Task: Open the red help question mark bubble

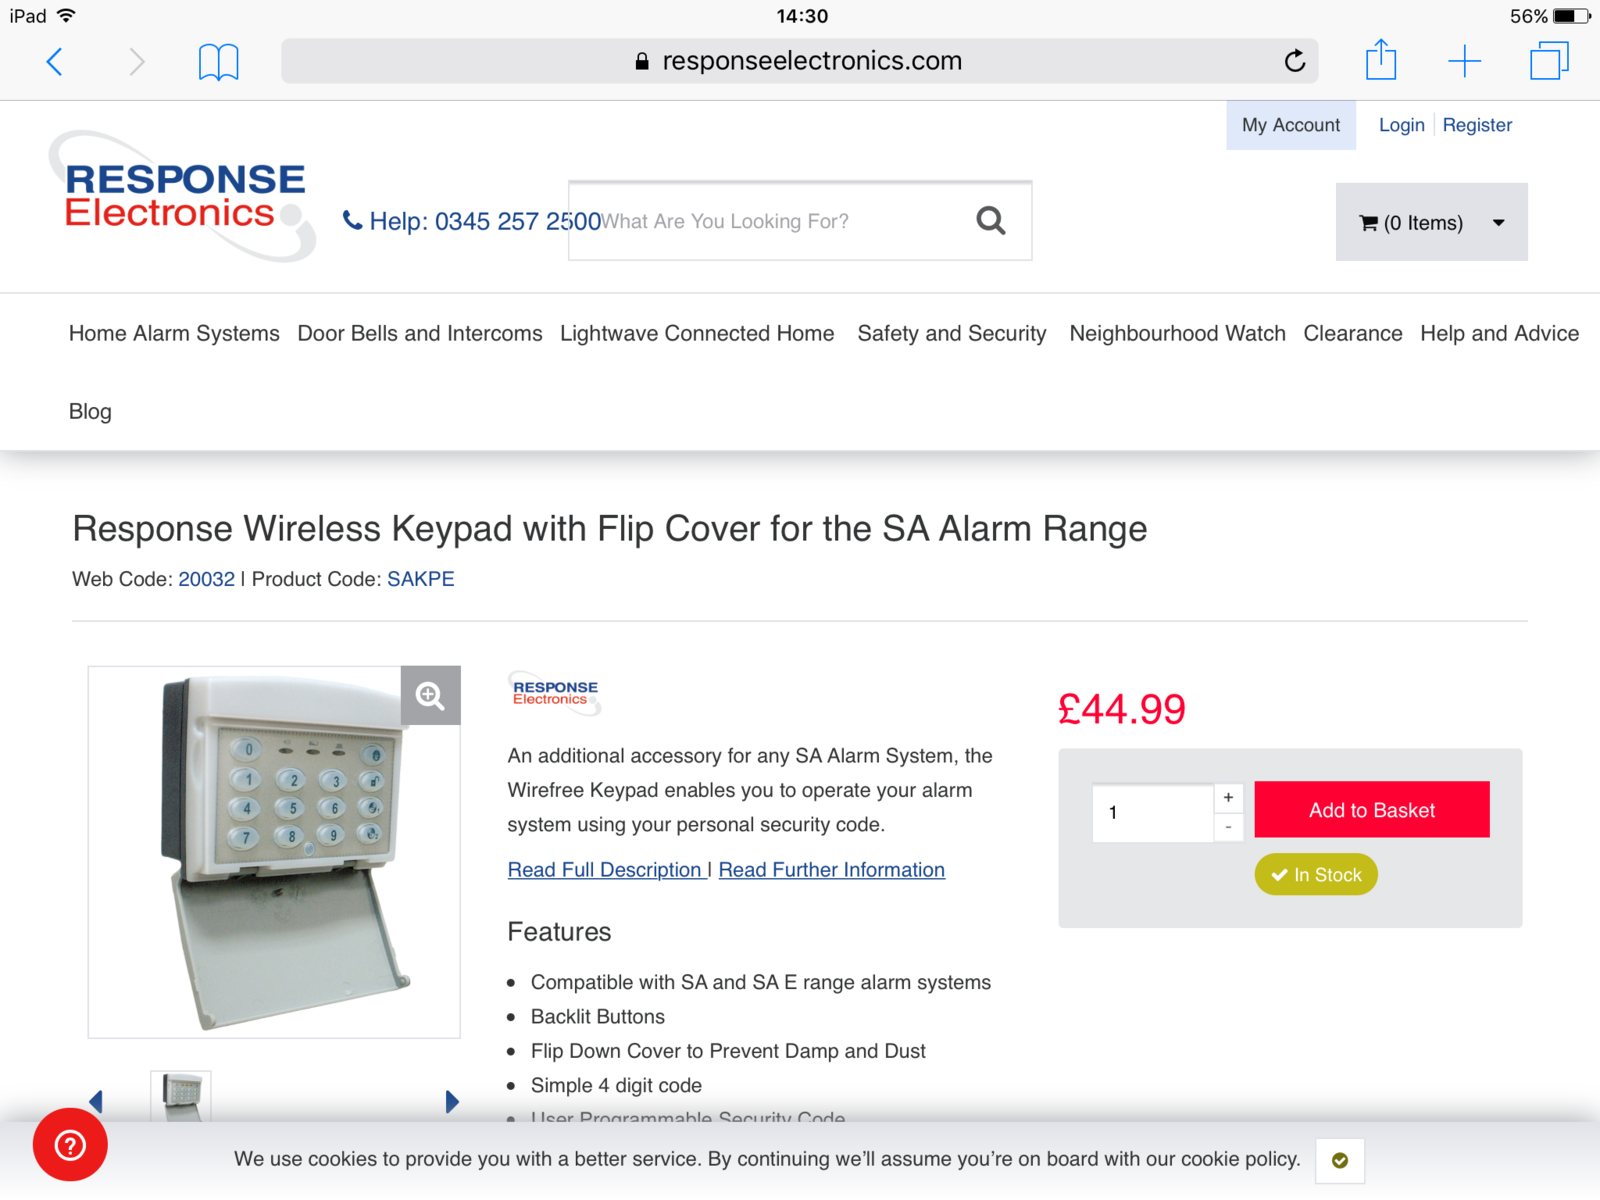Action: point(70,1145)
